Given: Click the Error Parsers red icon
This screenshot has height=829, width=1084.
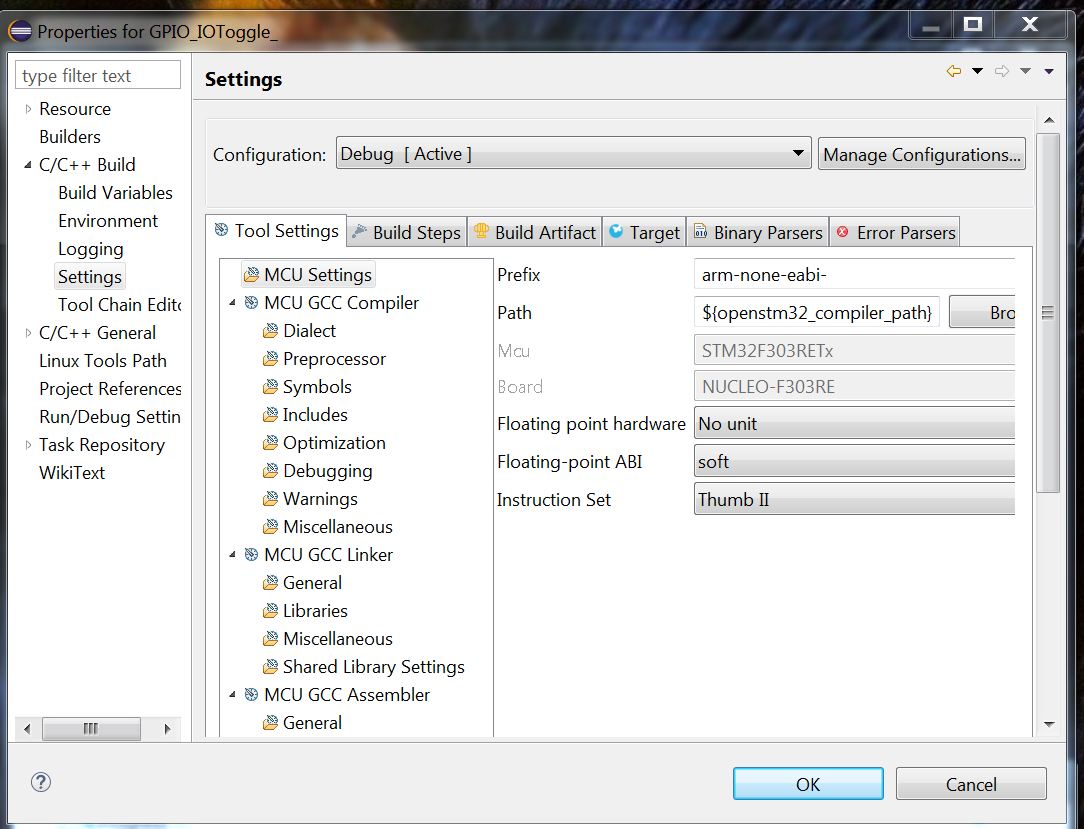Looking at the screenshot, I should coord(842,232).
